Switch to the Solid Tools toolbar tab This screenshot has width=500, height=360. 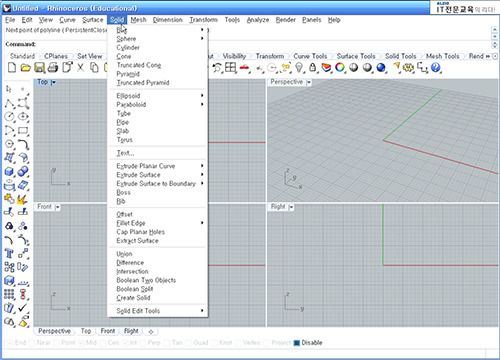pos(400,56)
